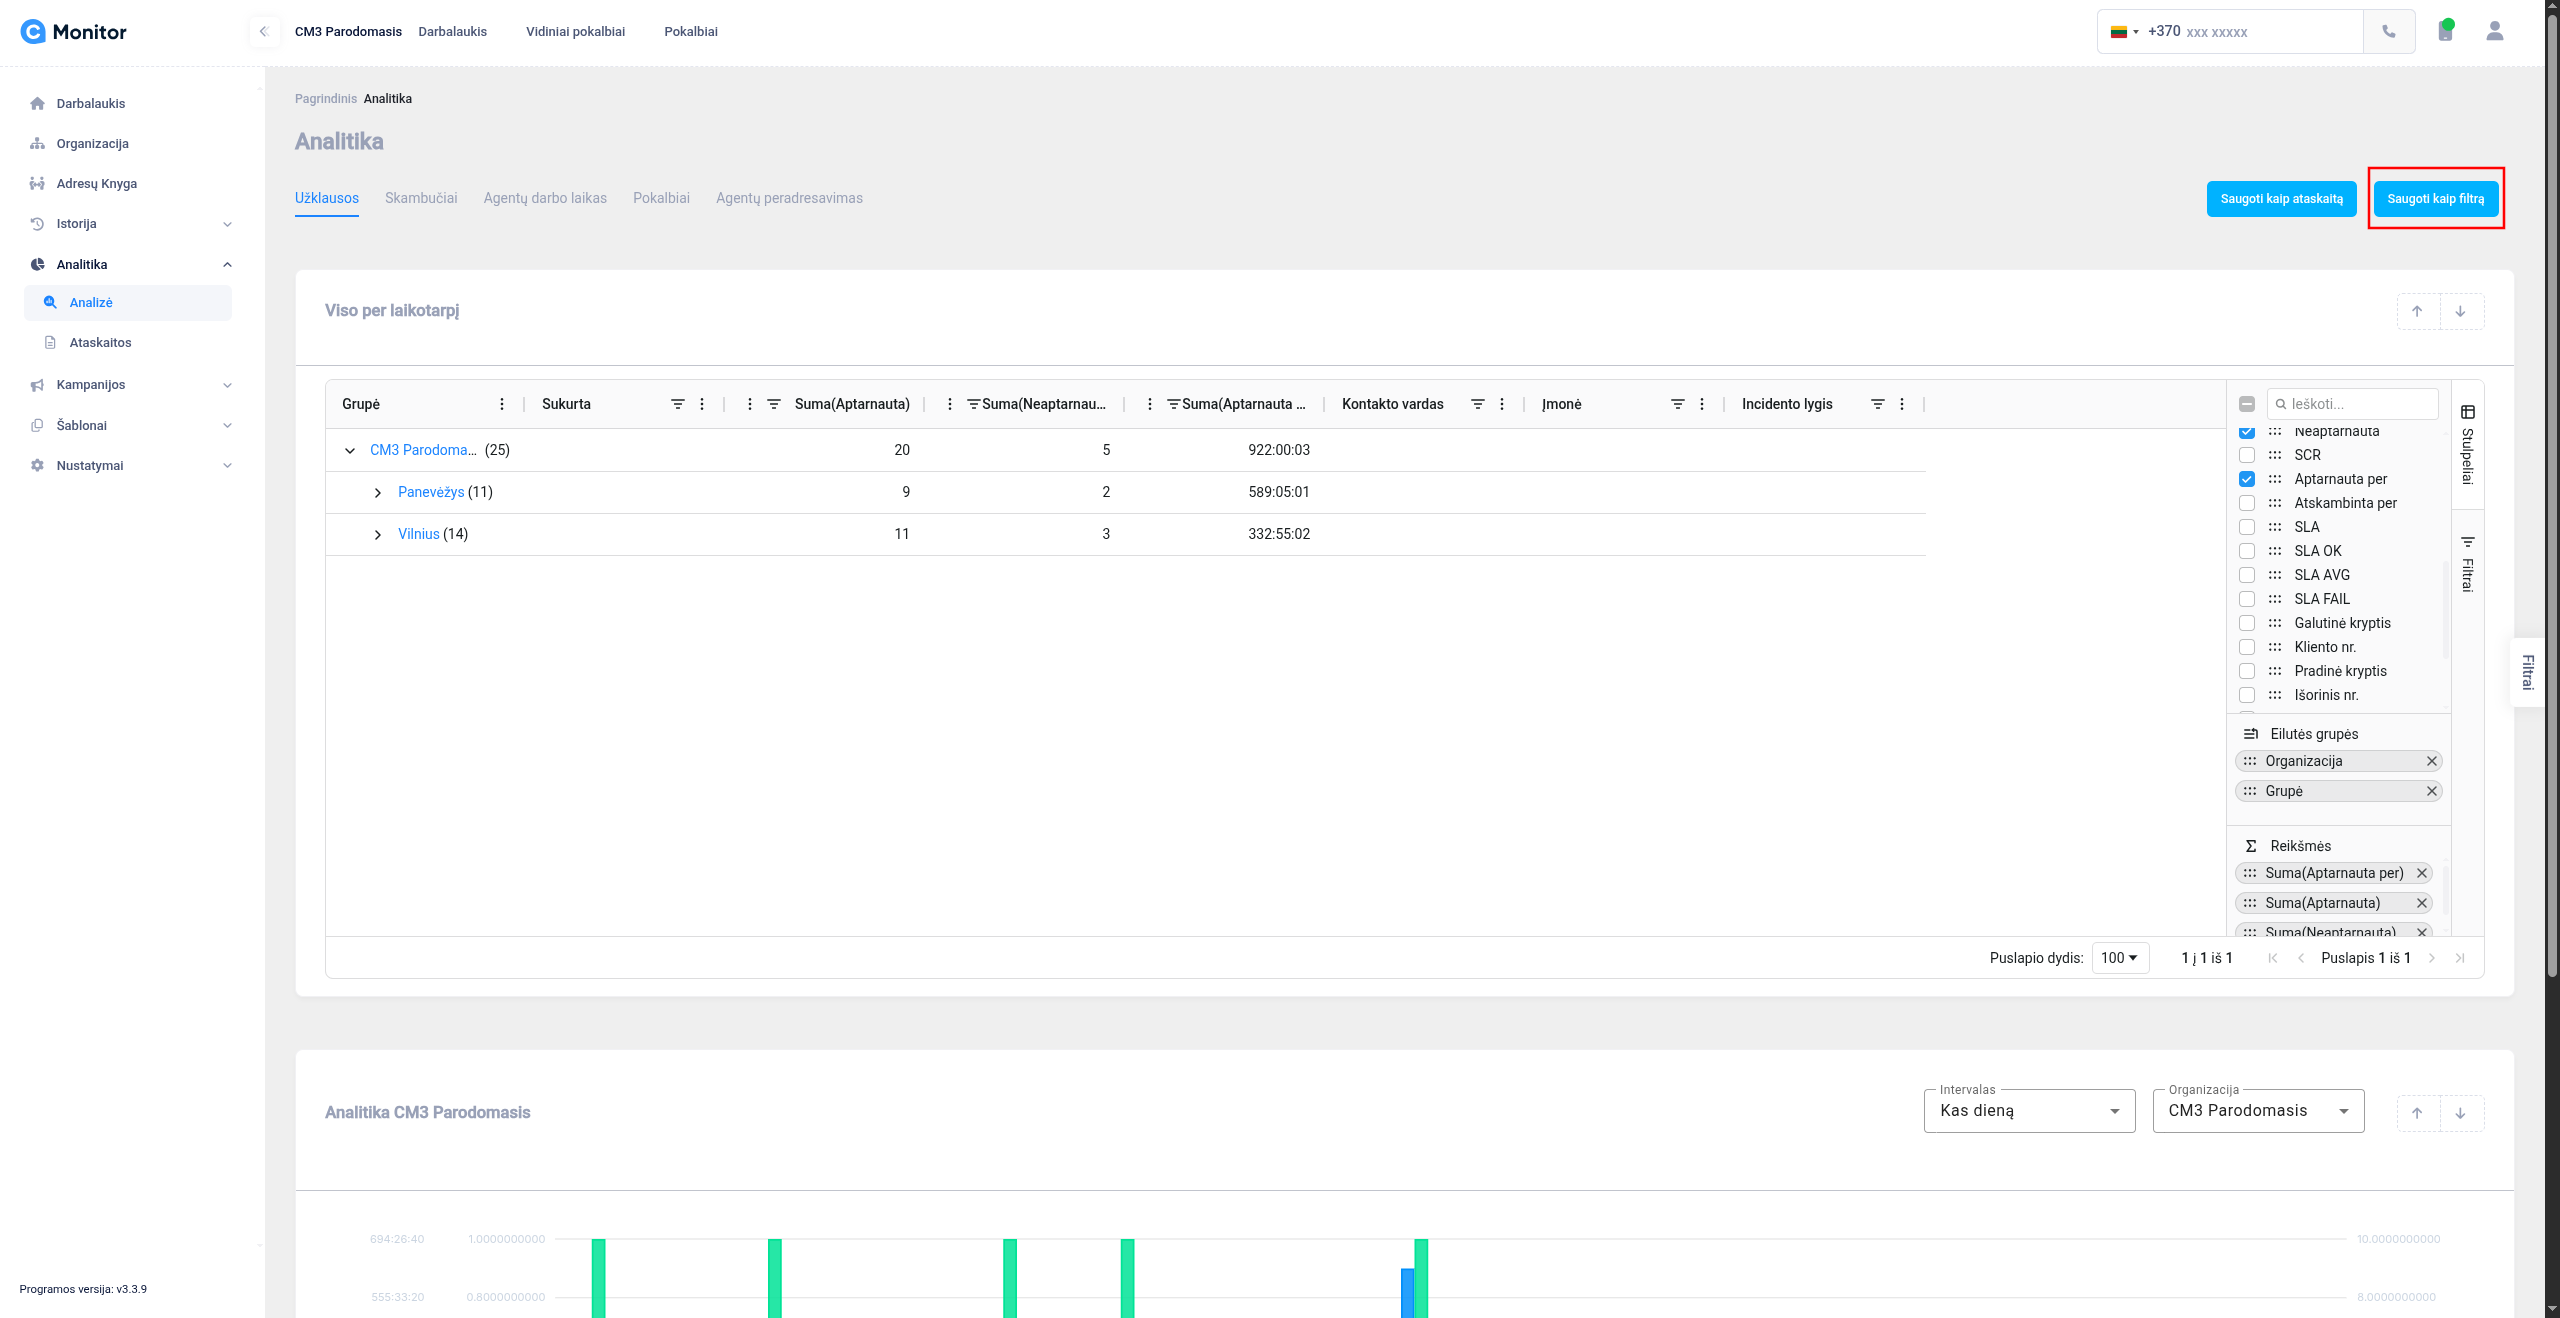Expand the Vilnius group row
This screenshot has height=1318, width=2560.
pyautogui.click(x=378, y=535)
